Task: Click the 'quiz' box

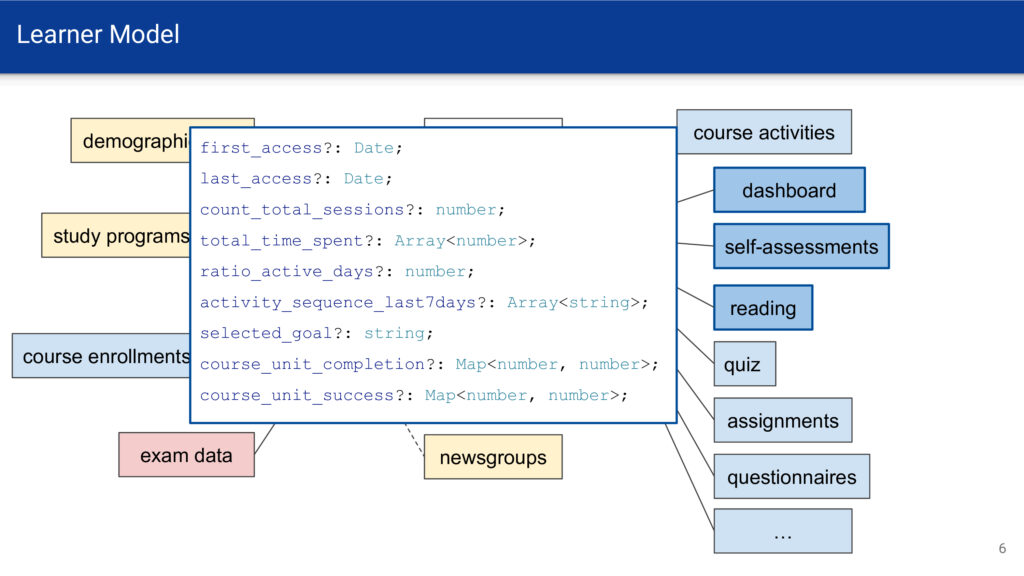Action: [x=744, y=364]
